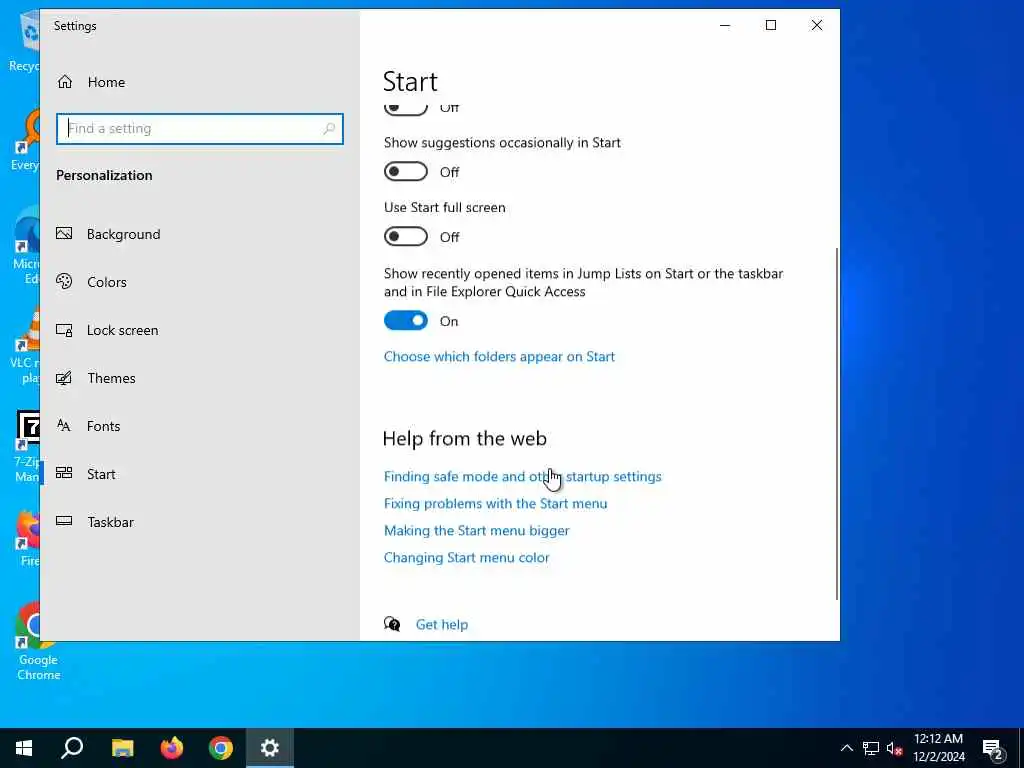Click the Taskbar icon in sidebar

click(x=64, y=521)
